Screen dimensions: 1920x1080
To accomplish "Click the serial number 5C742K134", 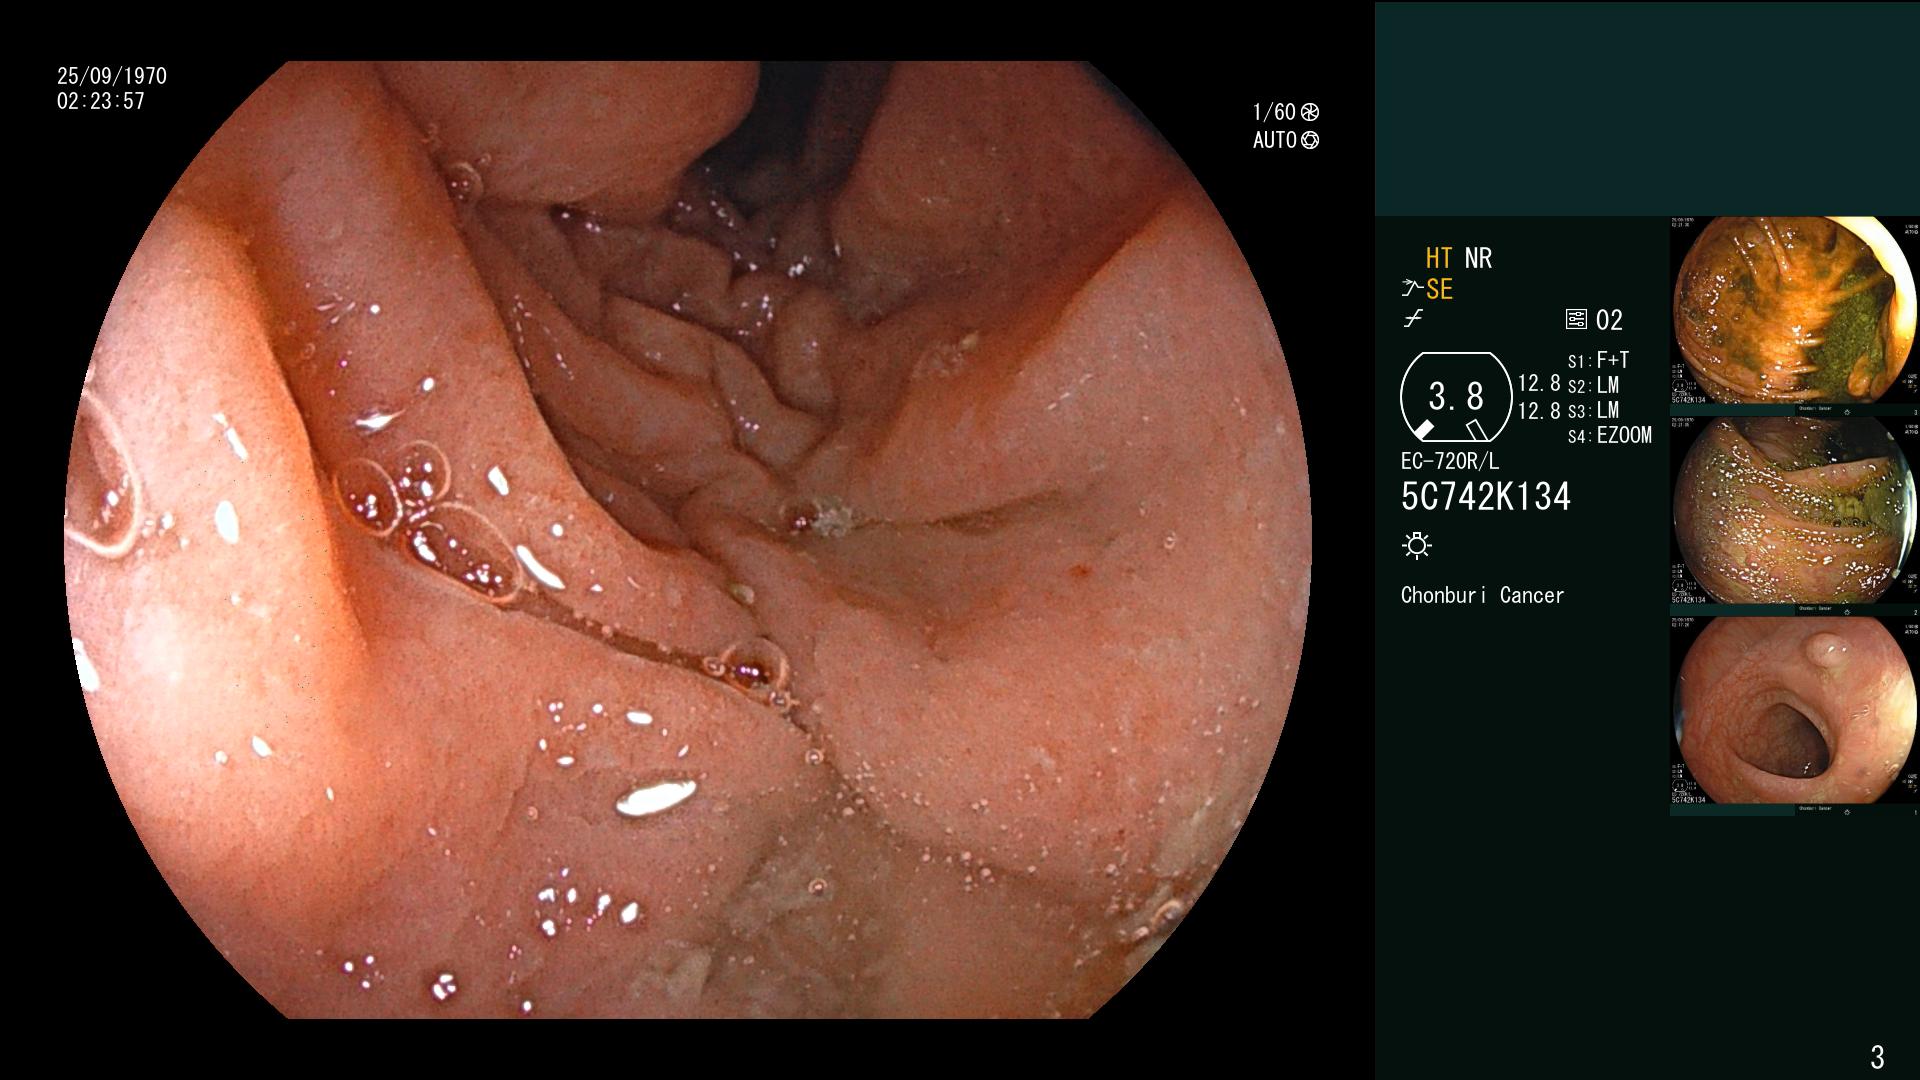I will (x=1486, y=496).
